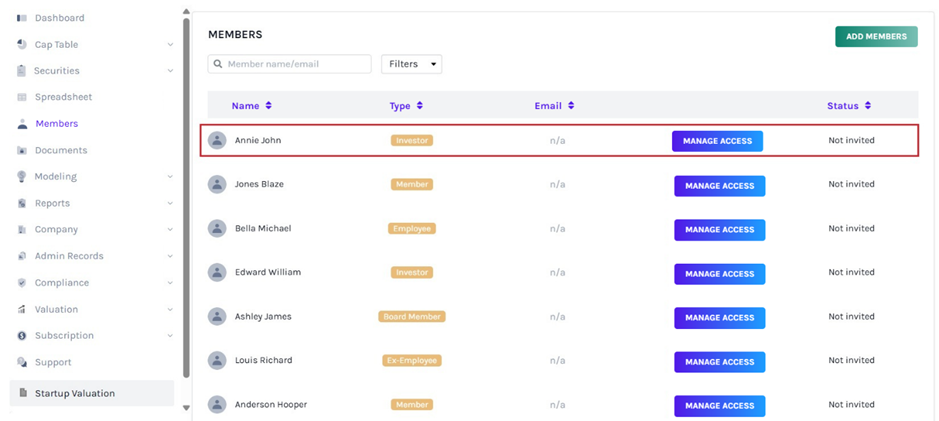
Task: Click the Add Members button
Action: 875,37
